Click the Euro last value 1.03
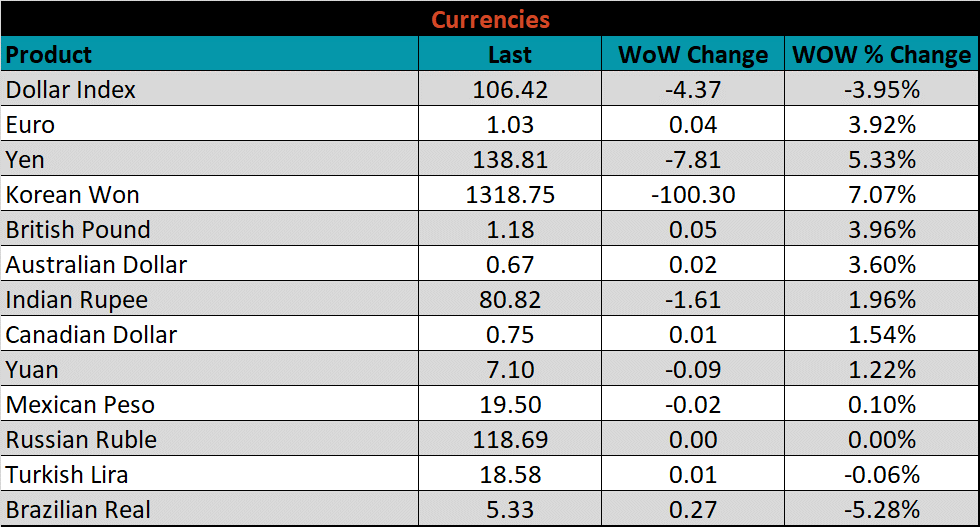 pyautogui.click(x=510, y=124)
